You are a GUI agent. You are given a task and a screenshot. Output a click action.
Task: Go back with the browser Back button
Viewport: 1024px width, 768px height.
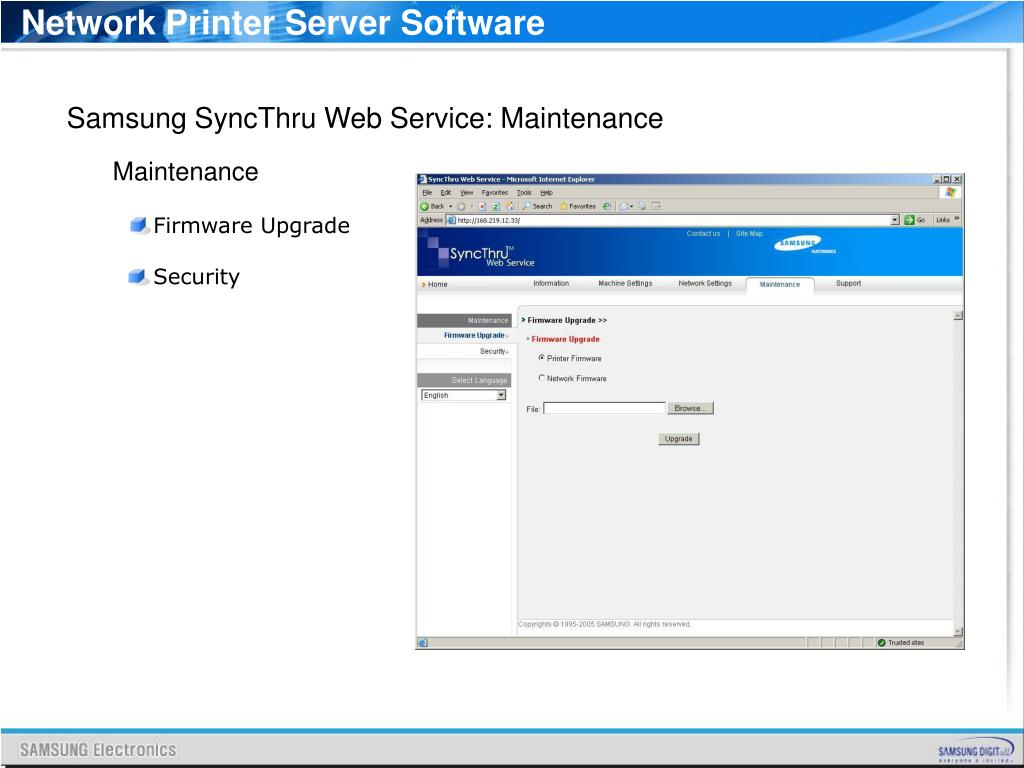click(x=432, y=206)
